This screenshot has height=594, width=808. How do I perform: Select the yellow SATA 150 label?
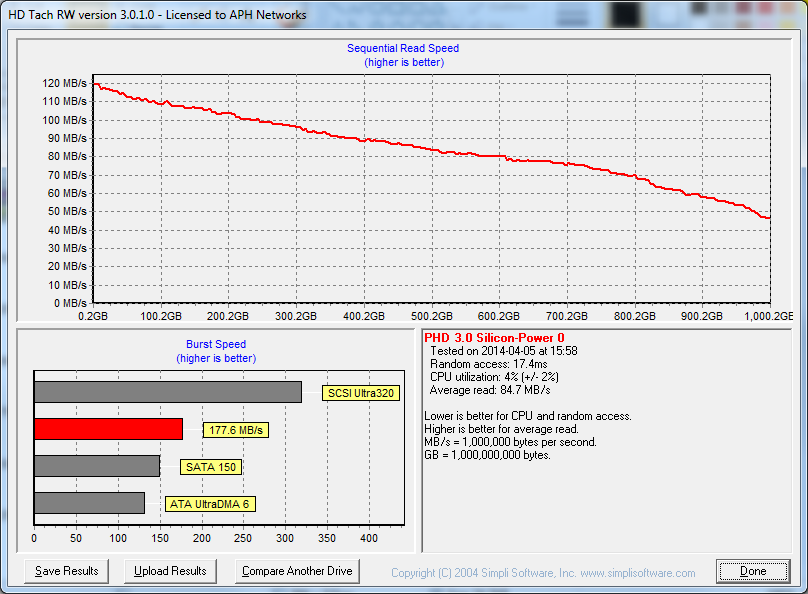[x=212, y=467]
